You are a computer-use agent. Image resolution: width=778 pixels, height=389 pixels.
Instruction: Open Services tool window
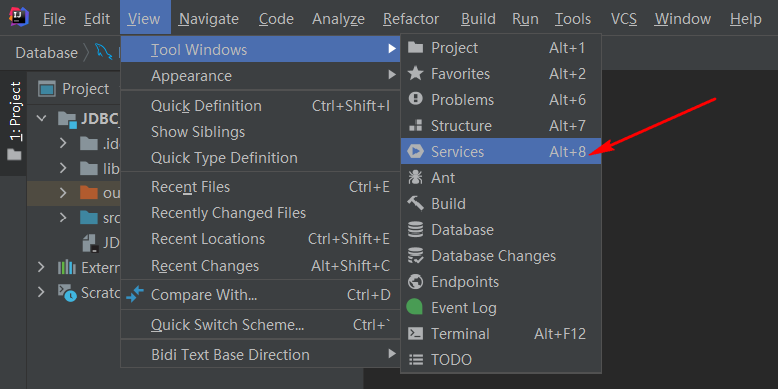(x=501, y=151)
